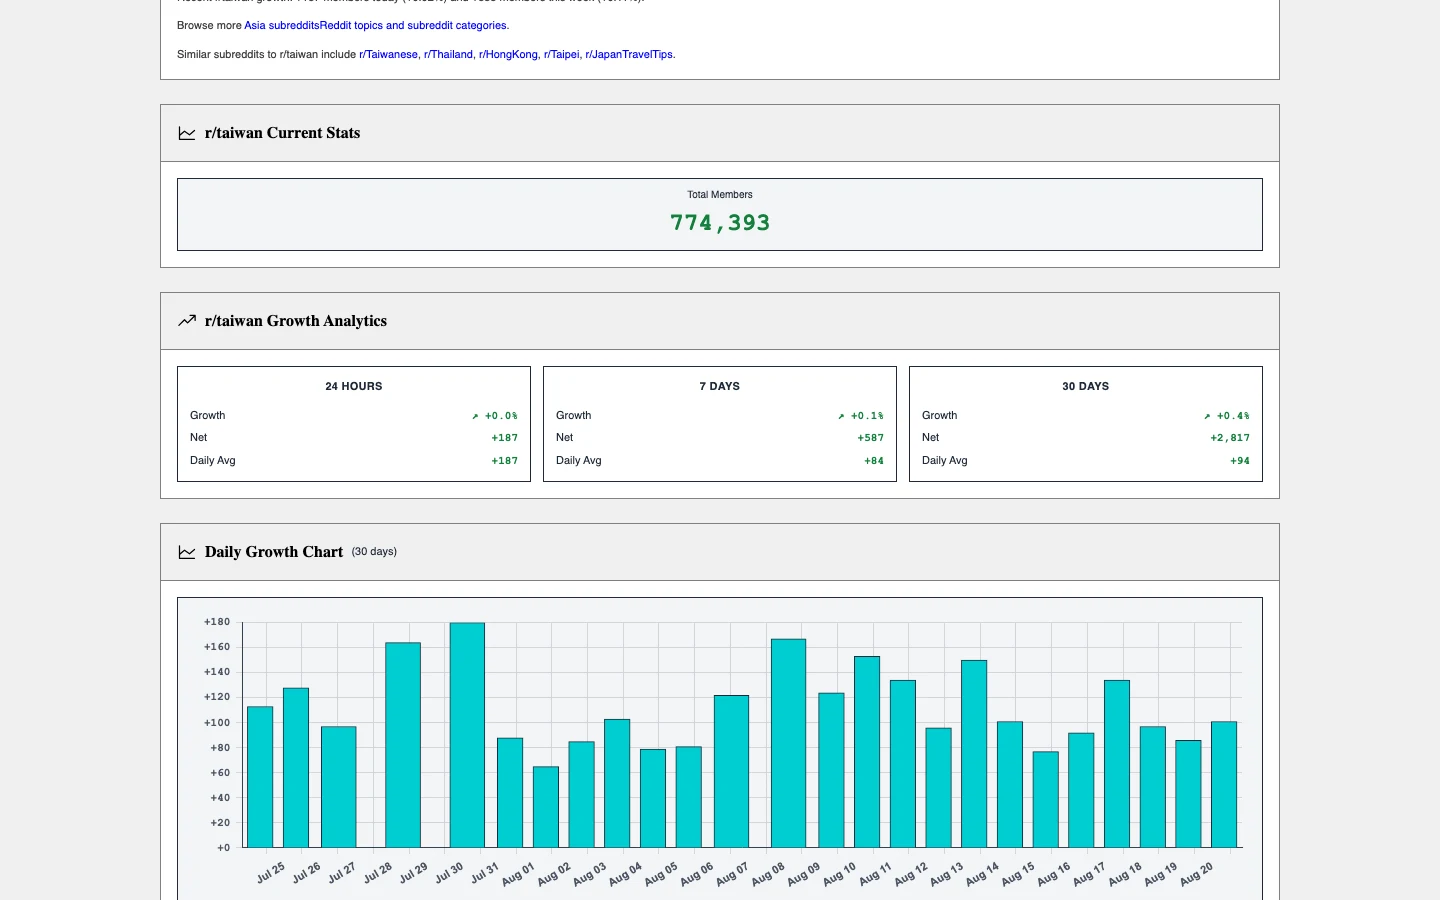Click the Daily Avg label in the 30 Days card
1440x900 pixels.
[x=945, y=461]
